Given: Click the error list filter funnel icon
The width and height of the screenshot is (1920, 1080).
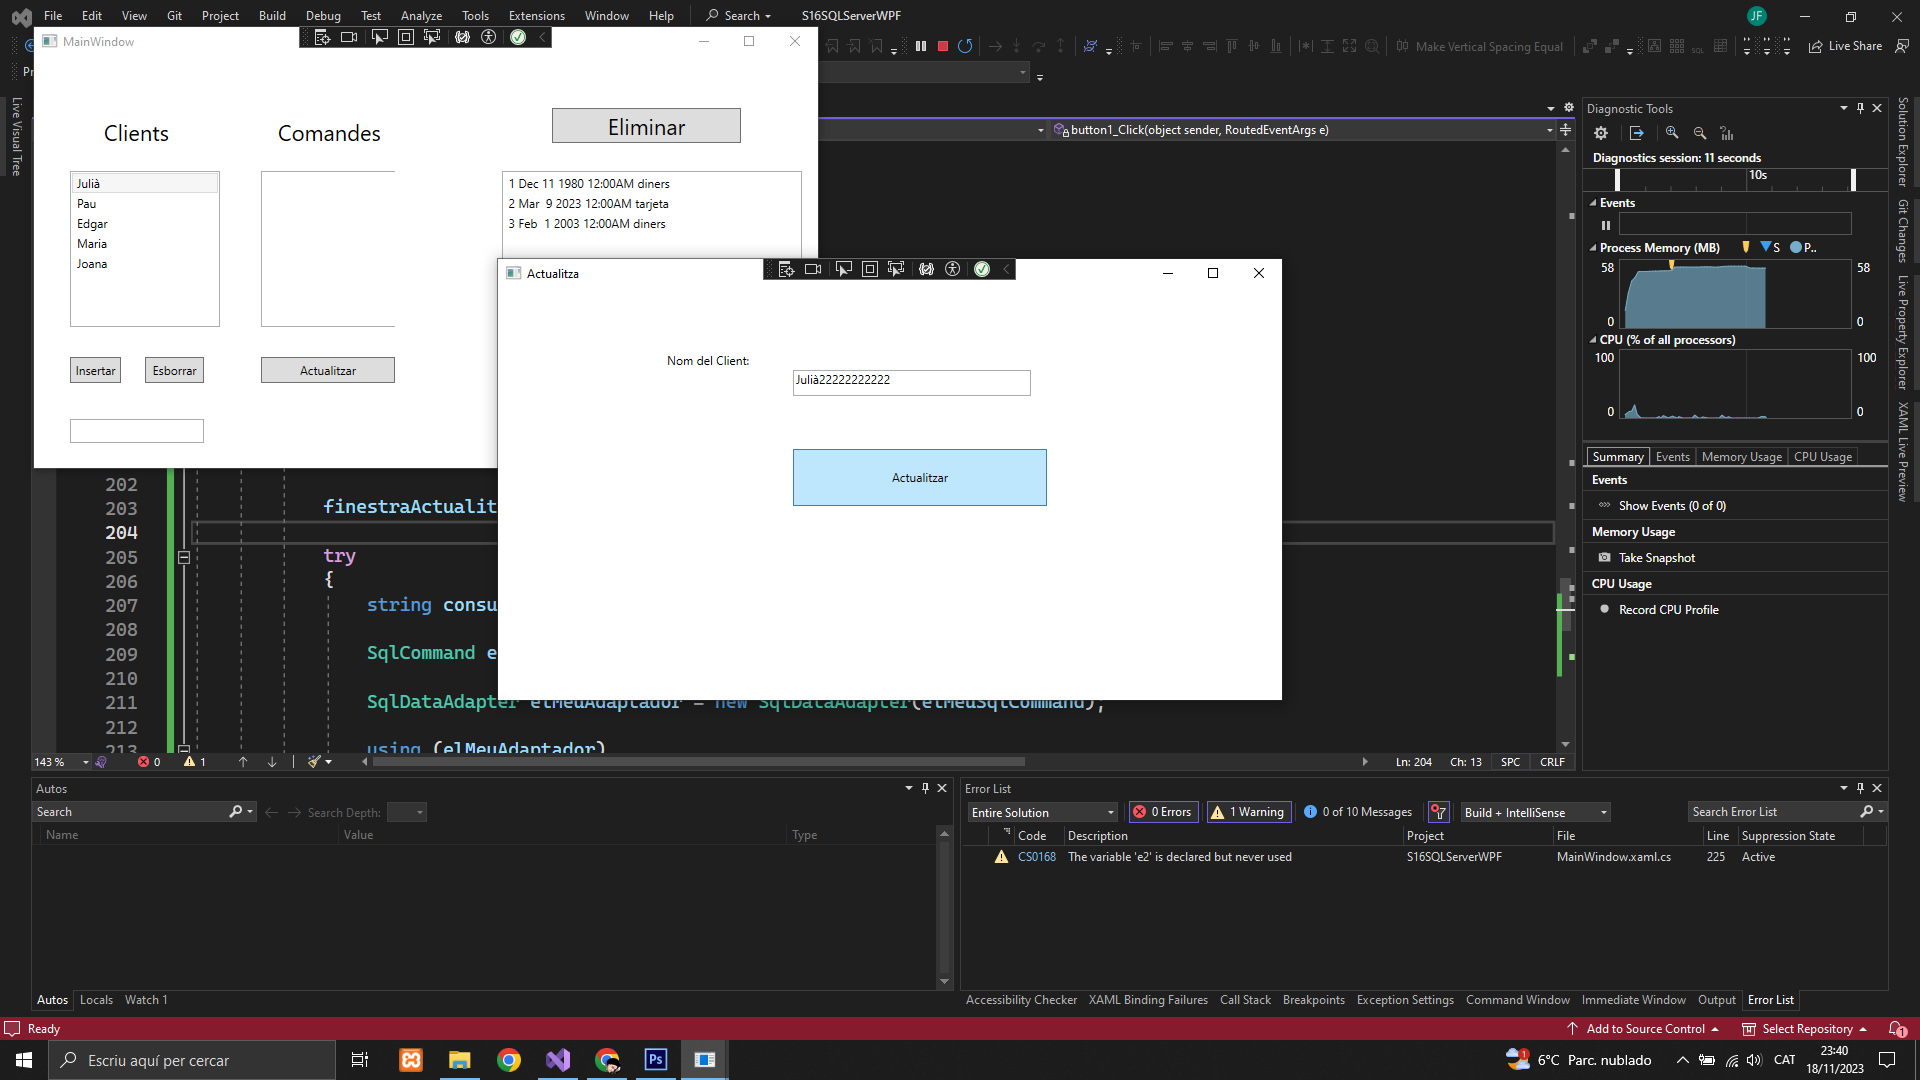Looking at the screenshot, I should [x=1438, y=812].
